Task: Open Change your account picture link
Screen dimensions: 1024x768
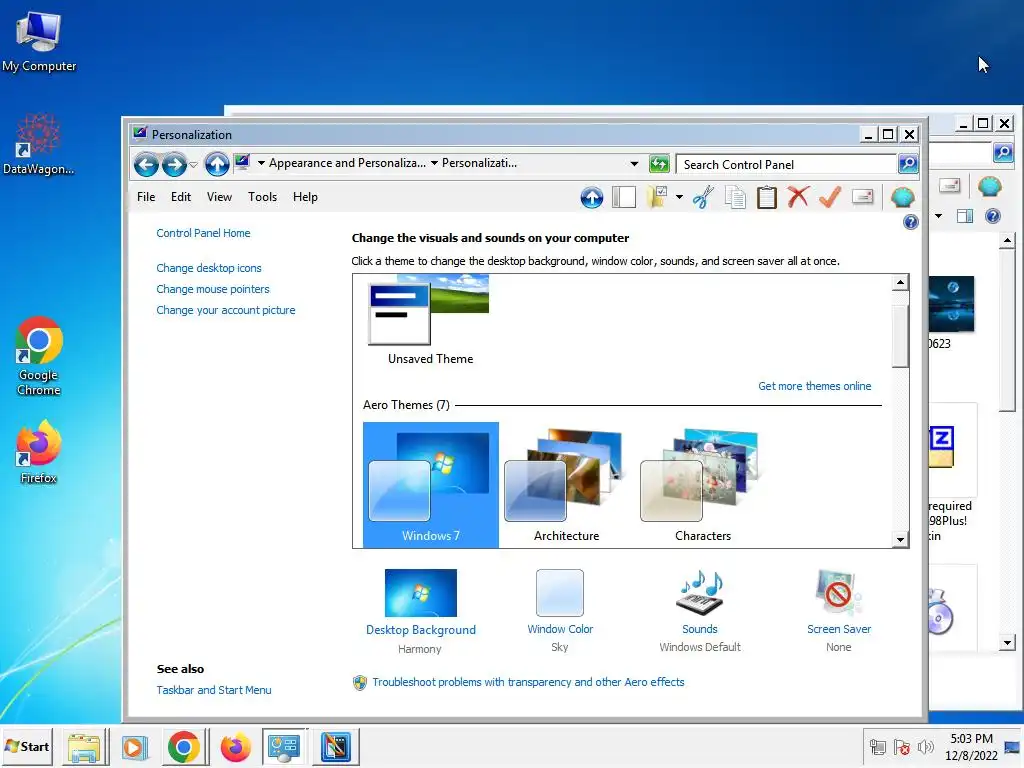Action: [x=226, y=310]
